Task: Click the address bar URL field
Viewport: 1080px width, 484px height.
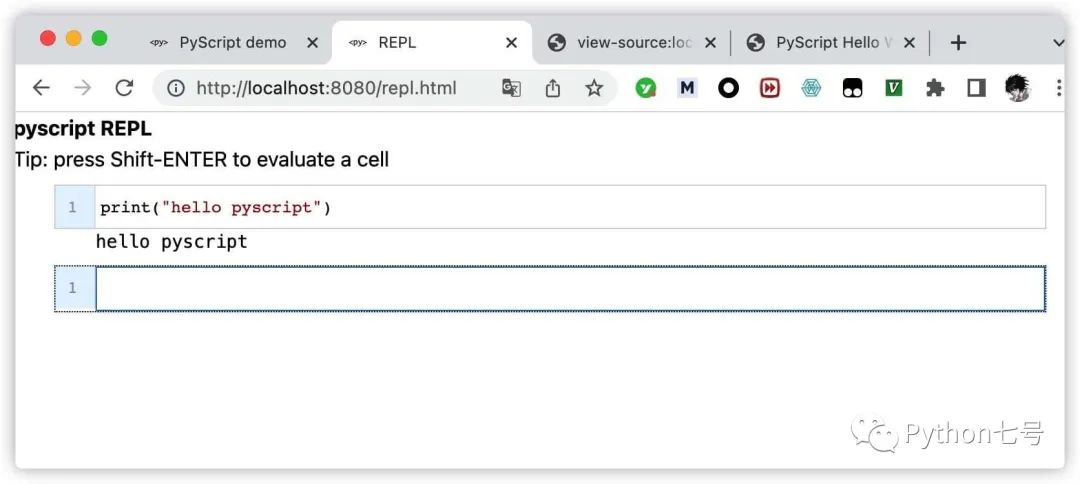Action: (326, 88)
